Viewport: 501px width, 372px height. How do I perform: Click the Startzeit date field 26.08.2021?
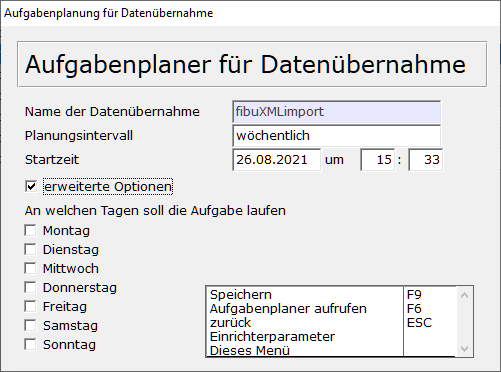276,160
